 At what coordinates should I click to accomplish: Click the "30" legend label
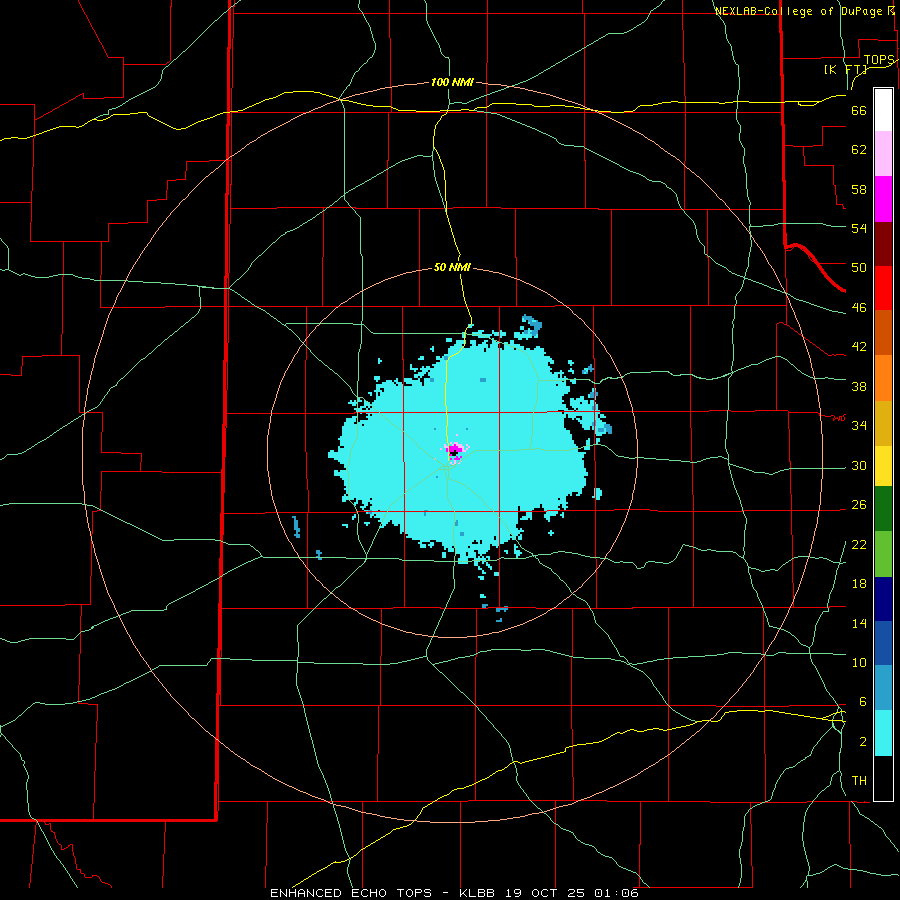click(859, 465)
